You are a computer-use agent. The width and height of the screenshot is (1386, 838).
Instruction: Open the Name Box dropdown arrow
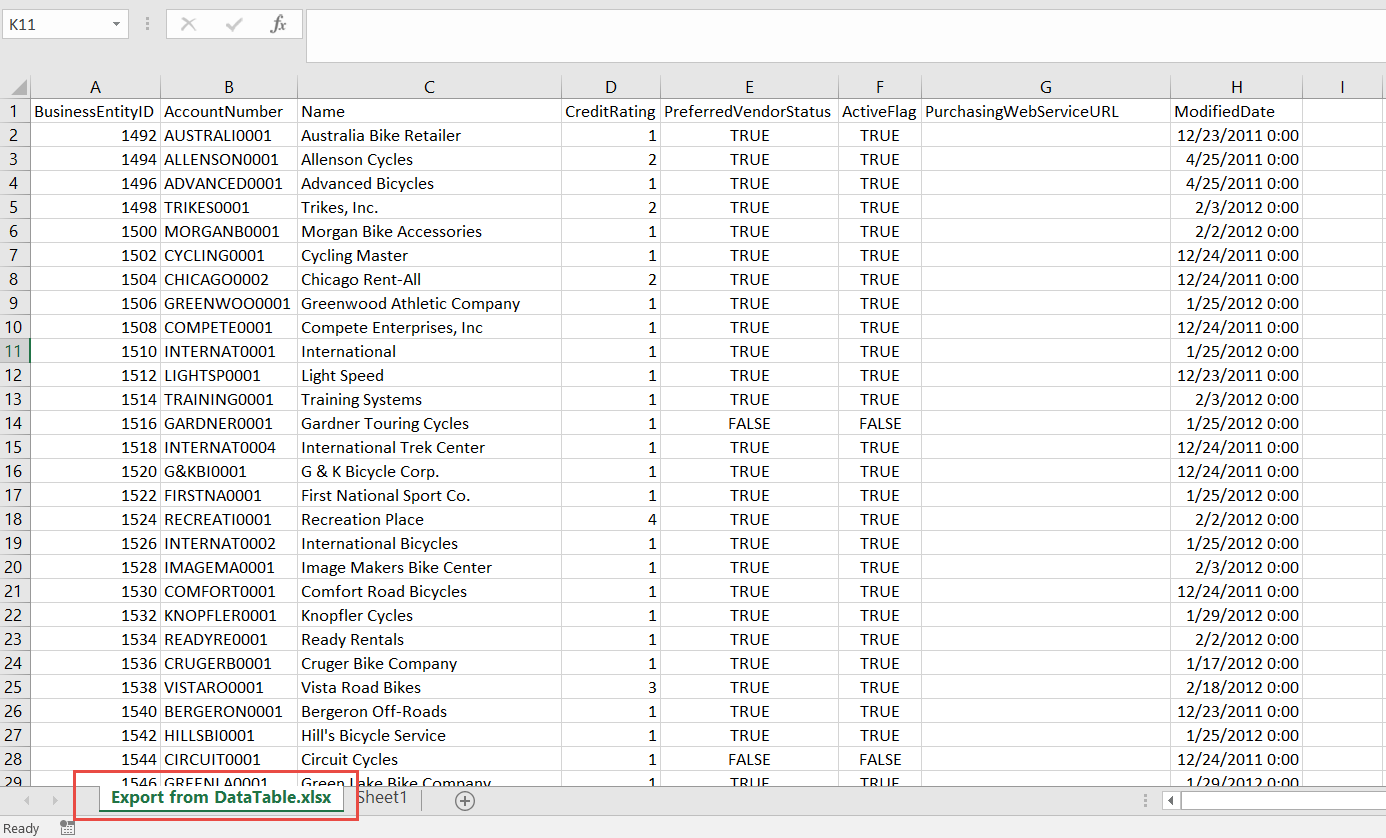pyautogui.click(x=117, y=24)
